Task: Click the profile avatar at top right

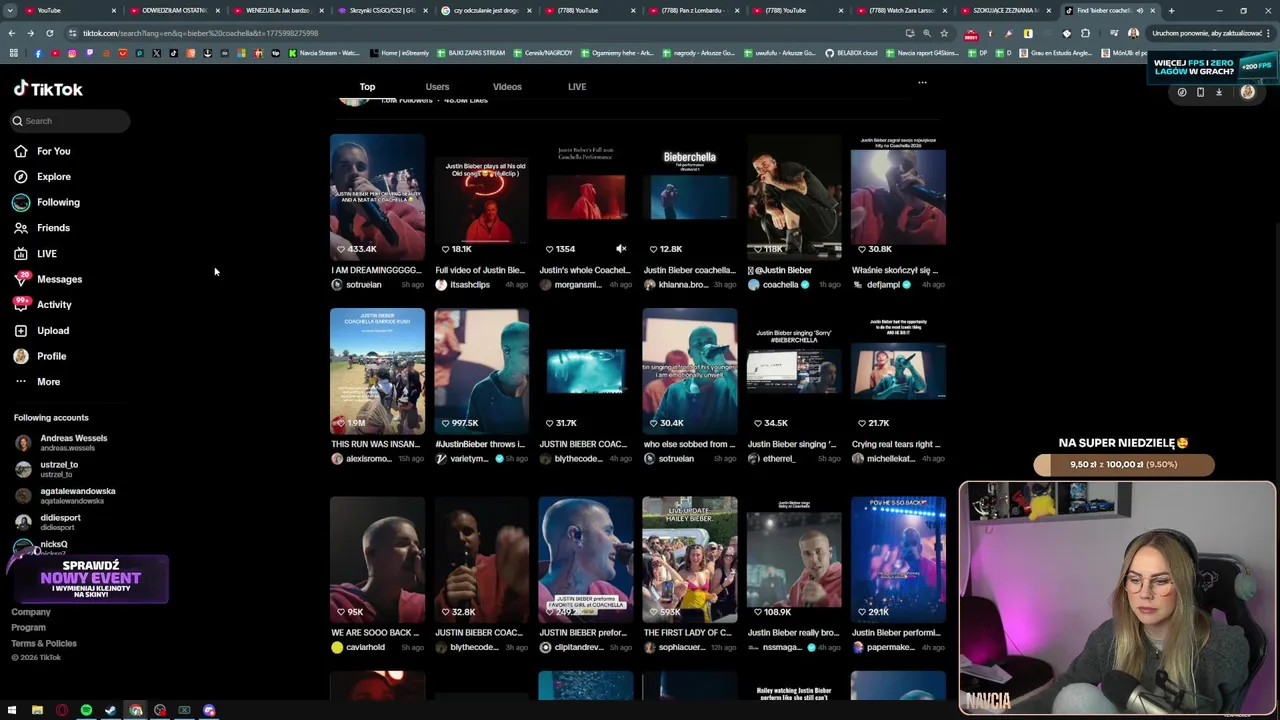Action: pos(1247,92)
